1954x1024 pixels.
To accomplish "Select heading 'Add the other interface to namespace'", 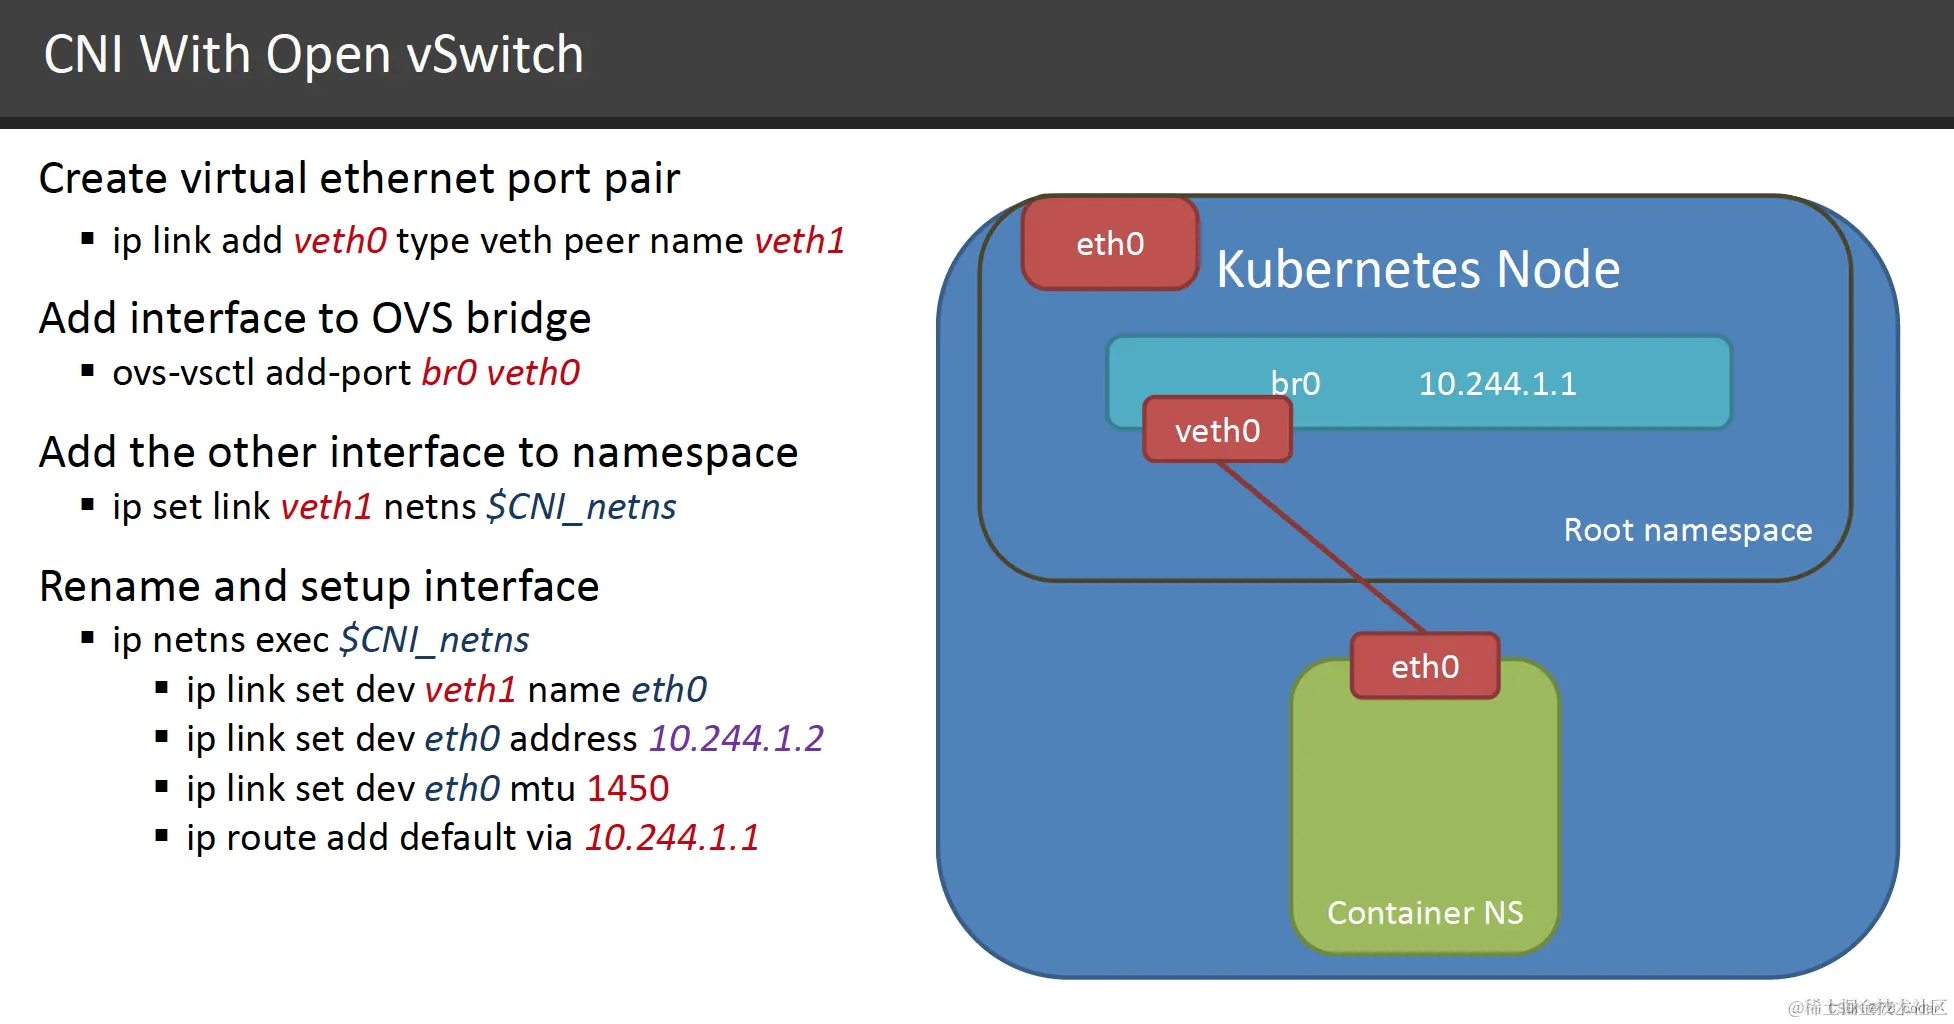I will [x=418, y=453].
